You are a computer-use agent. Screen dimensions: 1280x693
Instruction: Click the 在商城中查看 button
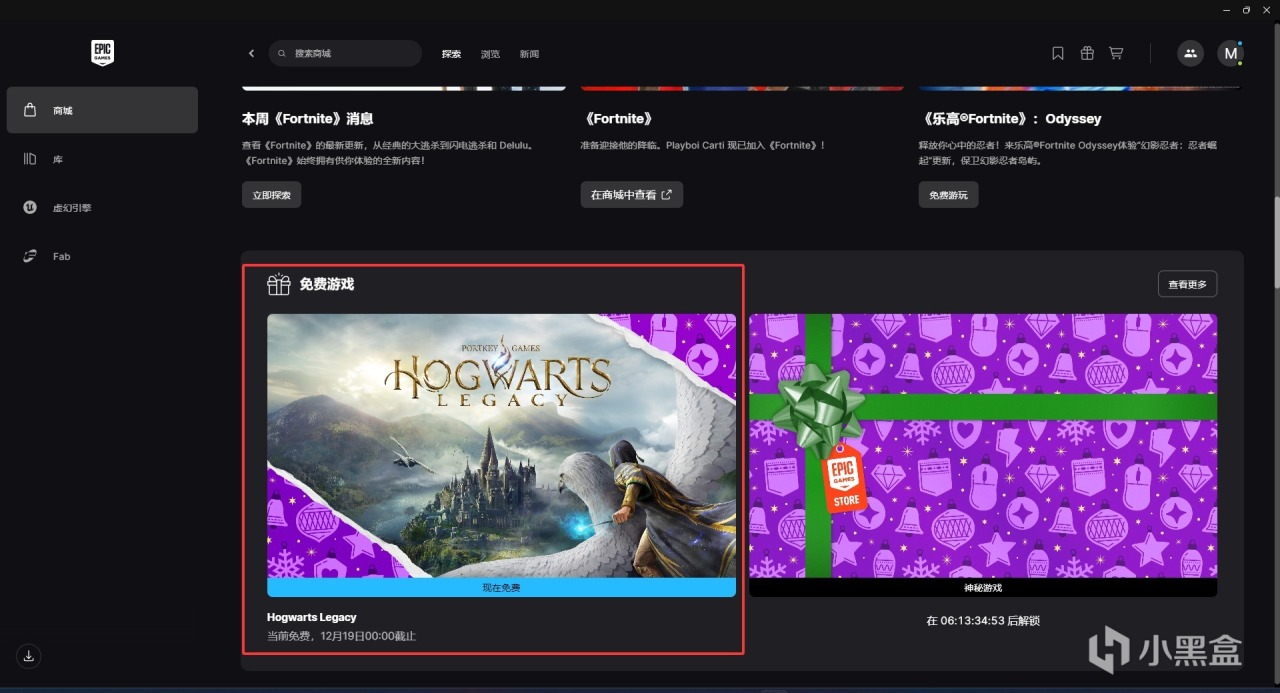pos(631,195)
